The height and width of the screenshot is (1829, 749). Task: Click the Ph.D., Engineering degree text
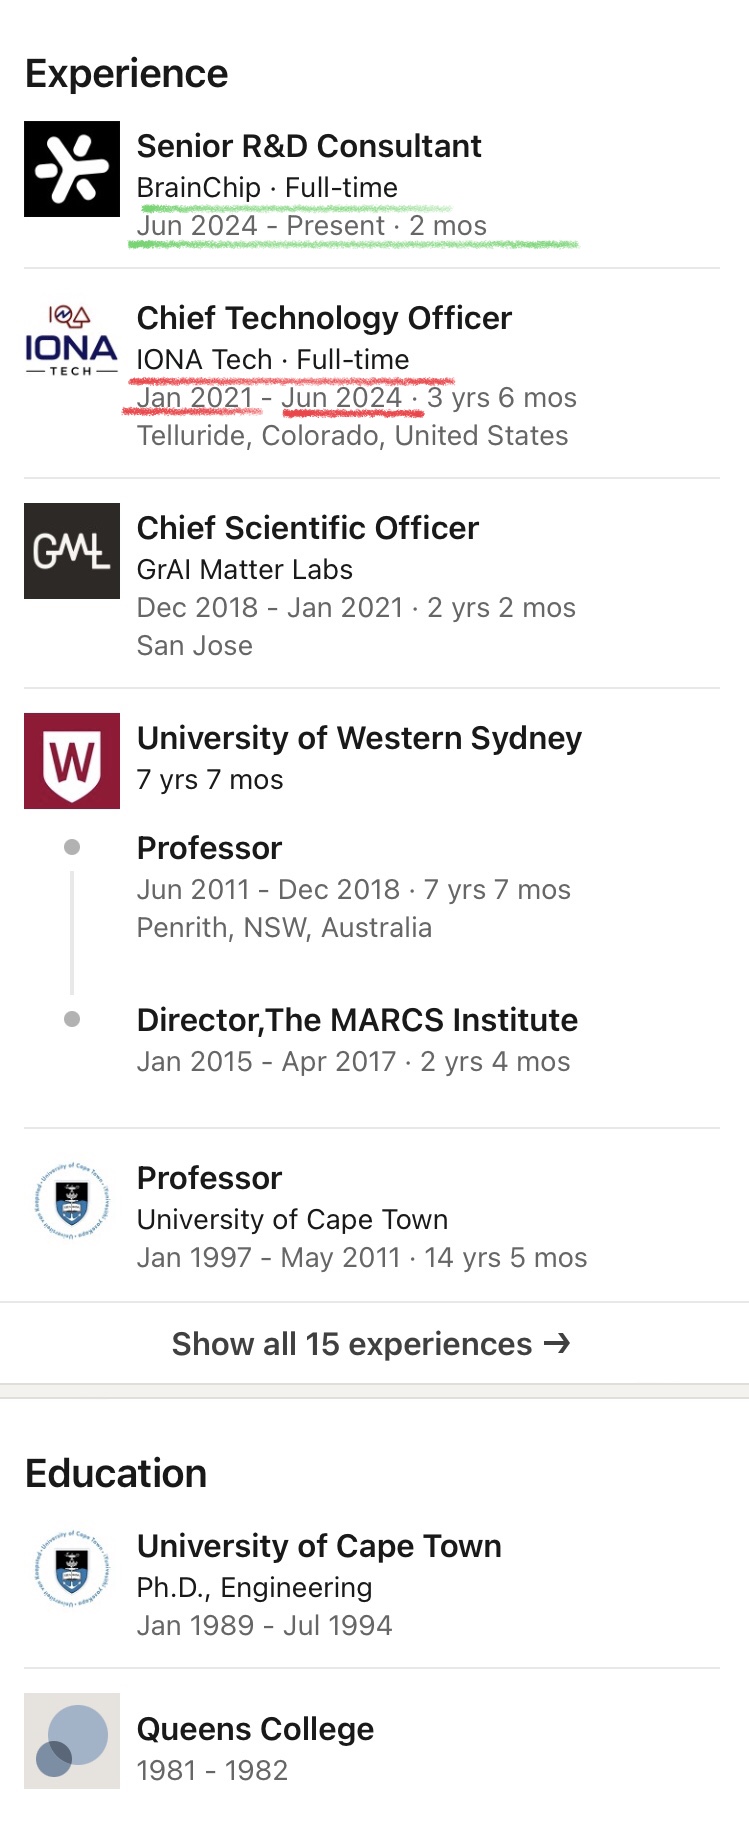pyautogui.click(x=254, y=1587)
